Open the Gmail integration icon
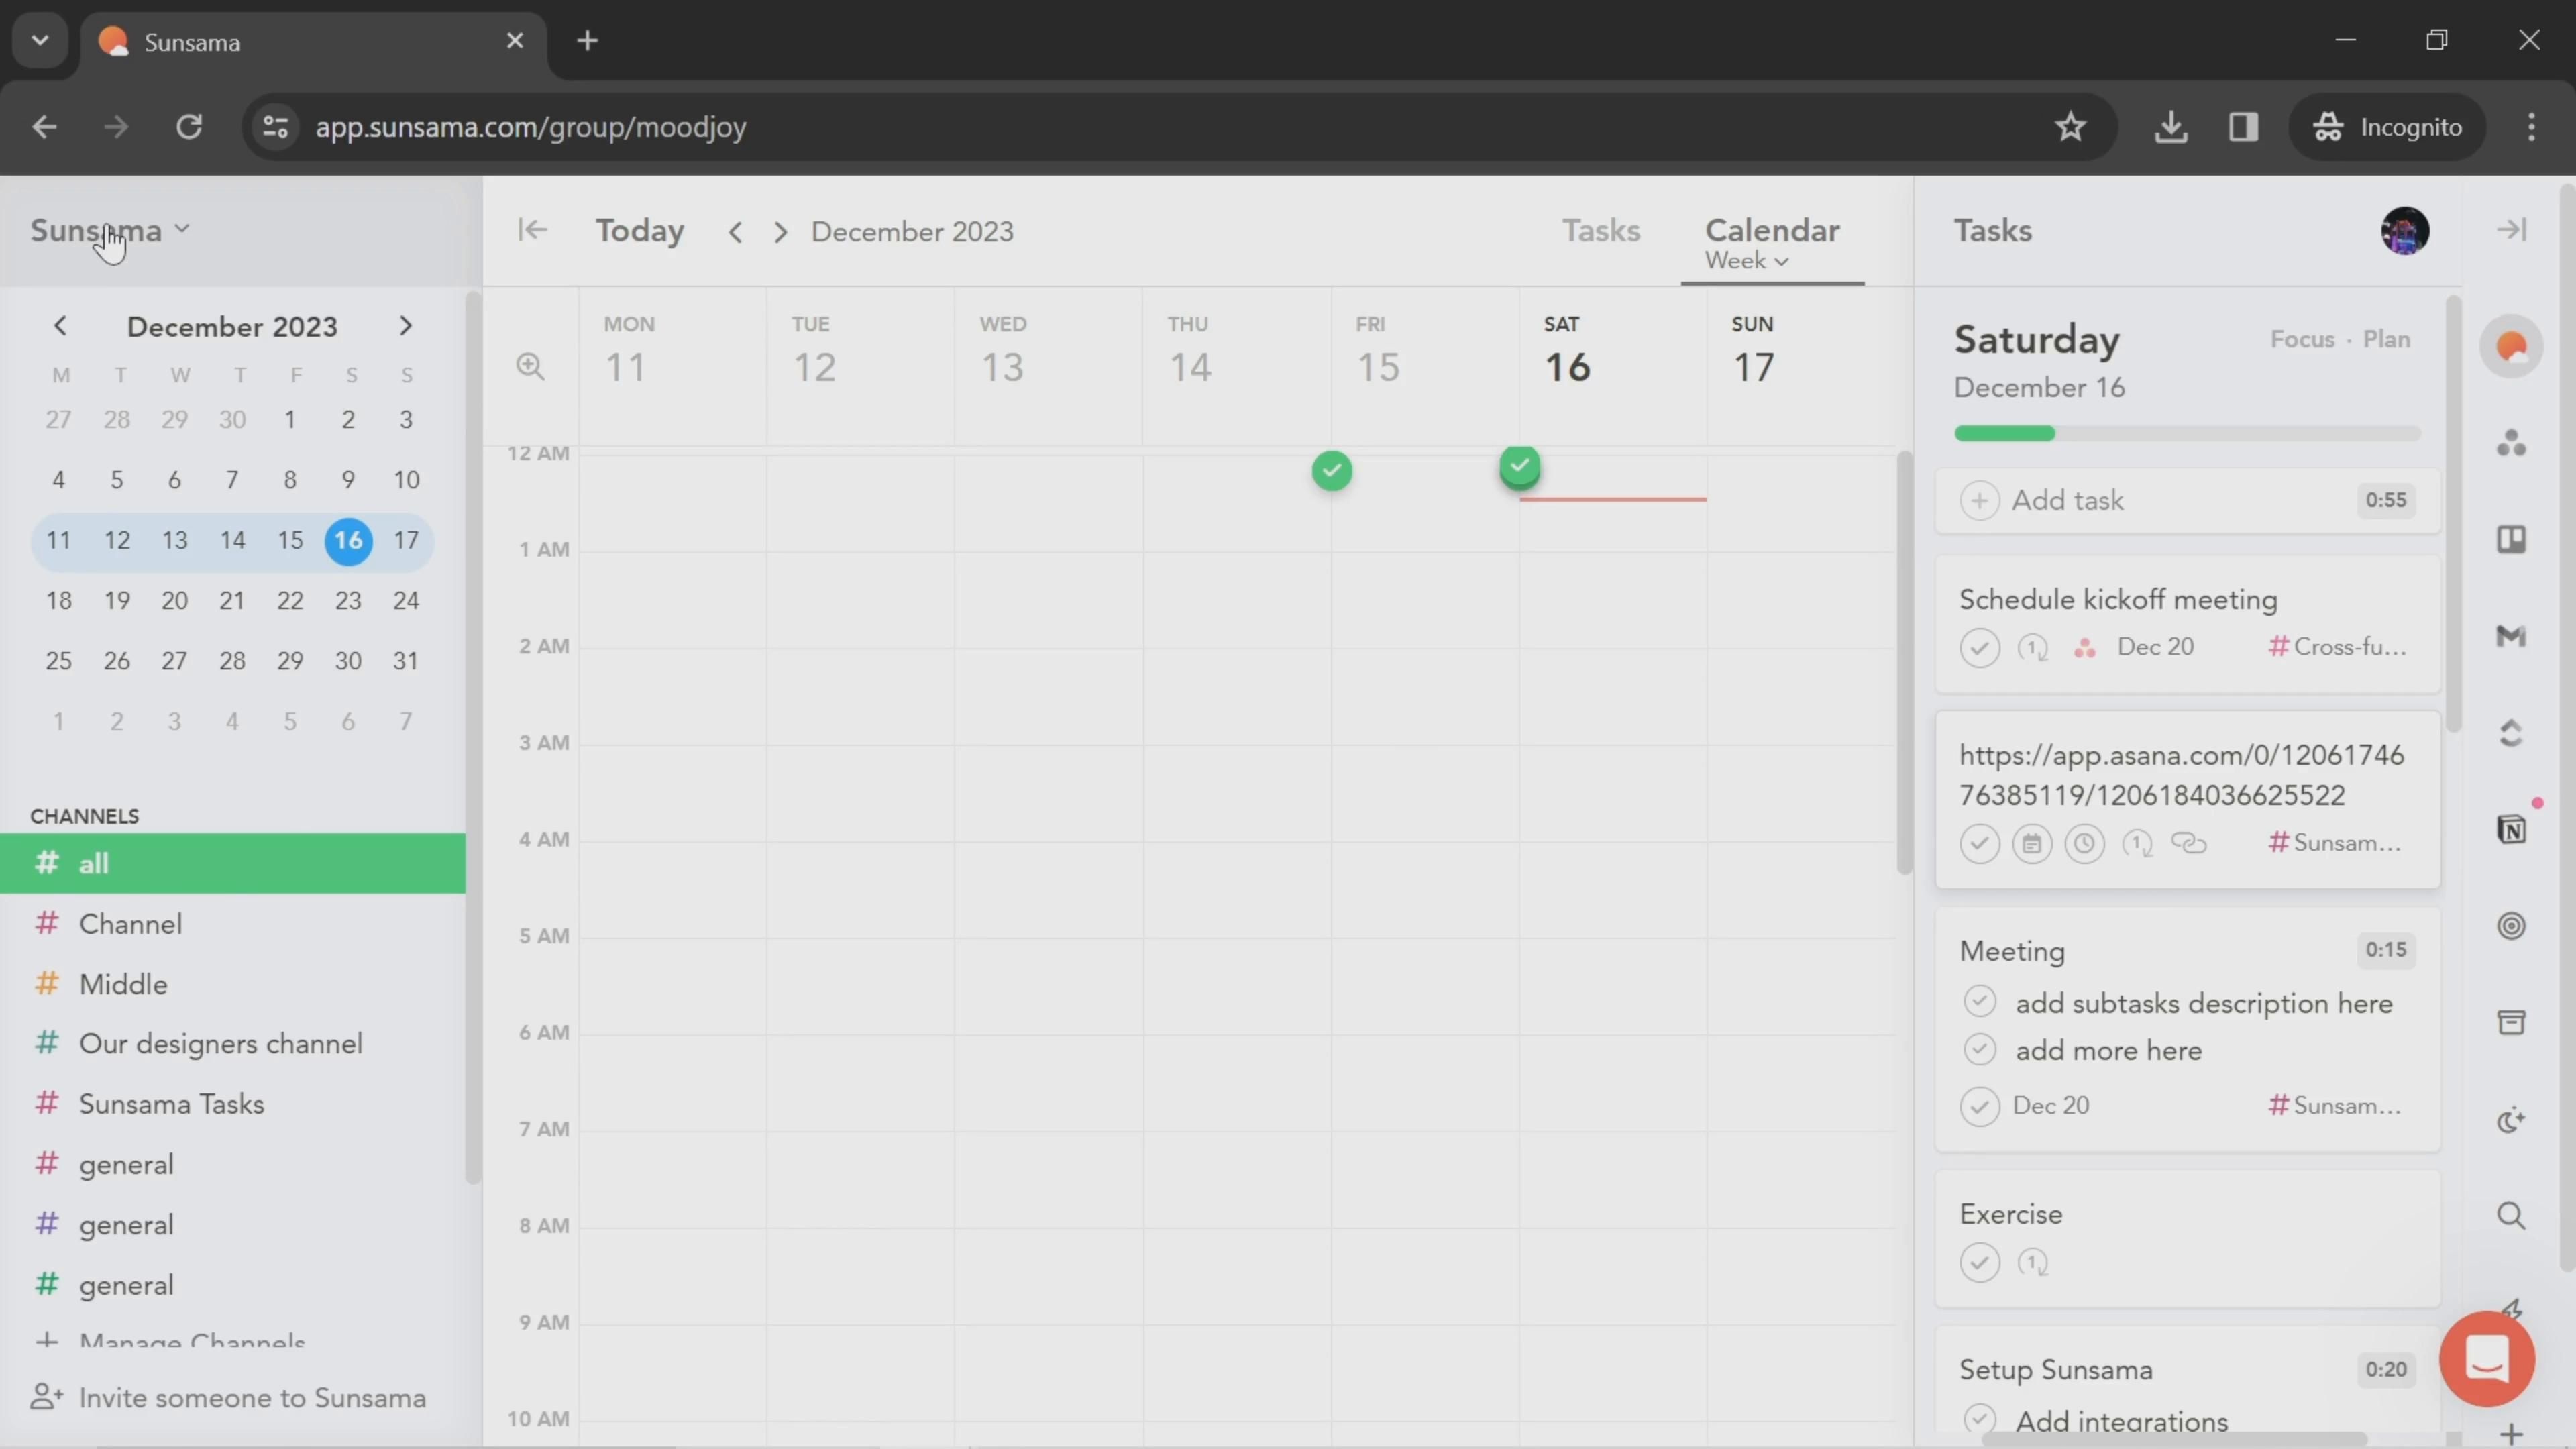 [2511, 636]
